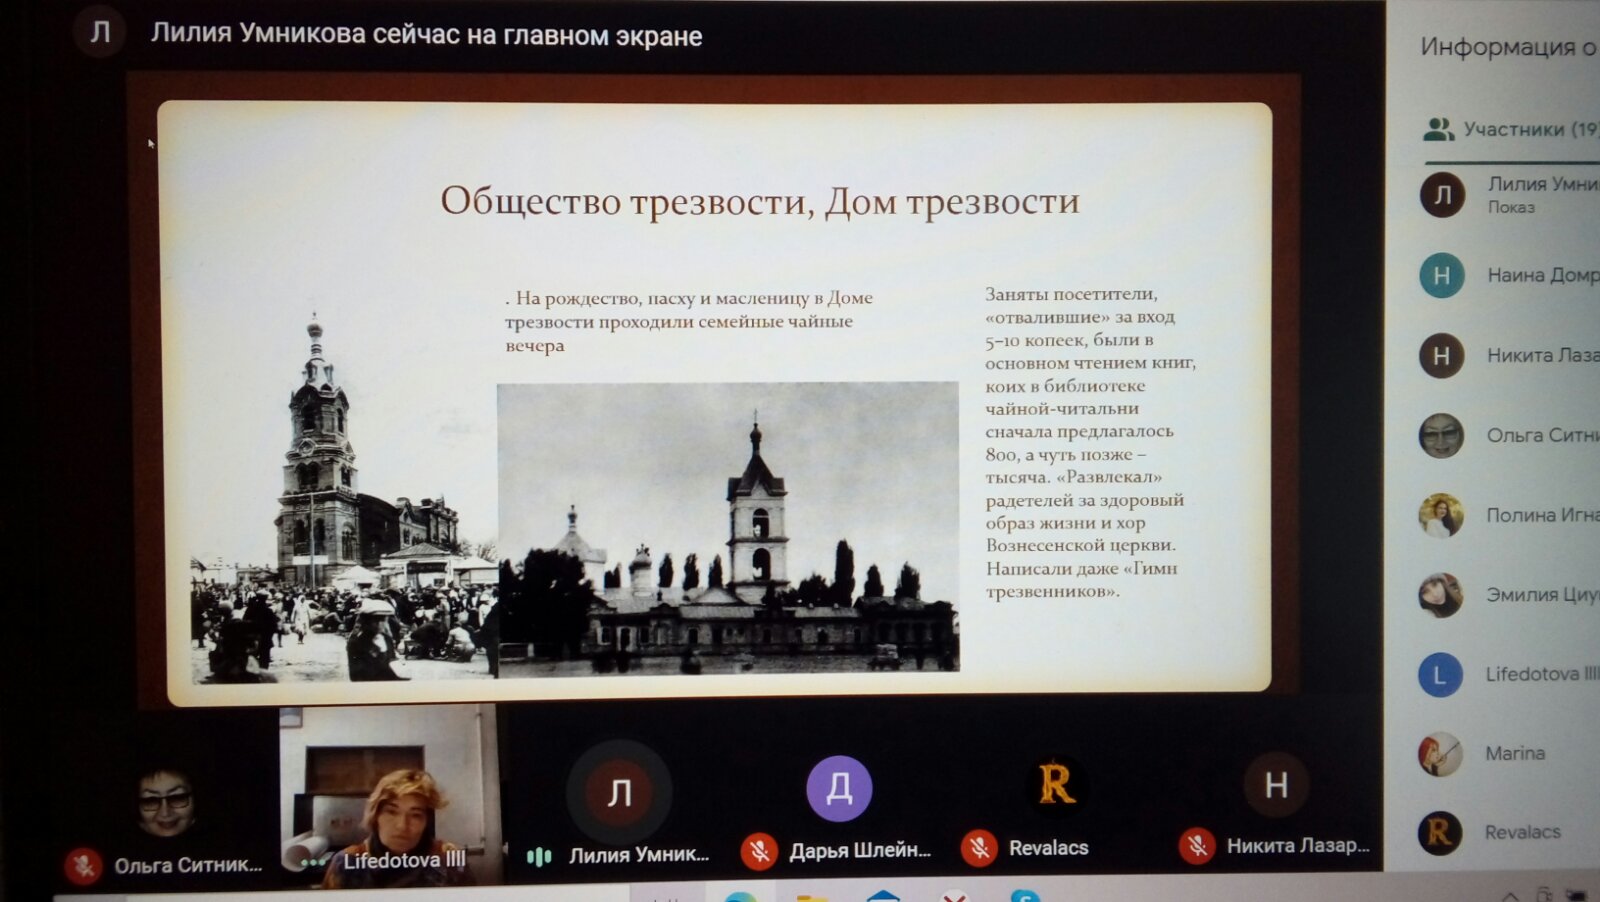Select Revalacs in the participants list
The image size is (1600, 902).
pyautogui.click(x=1509, y=832)
